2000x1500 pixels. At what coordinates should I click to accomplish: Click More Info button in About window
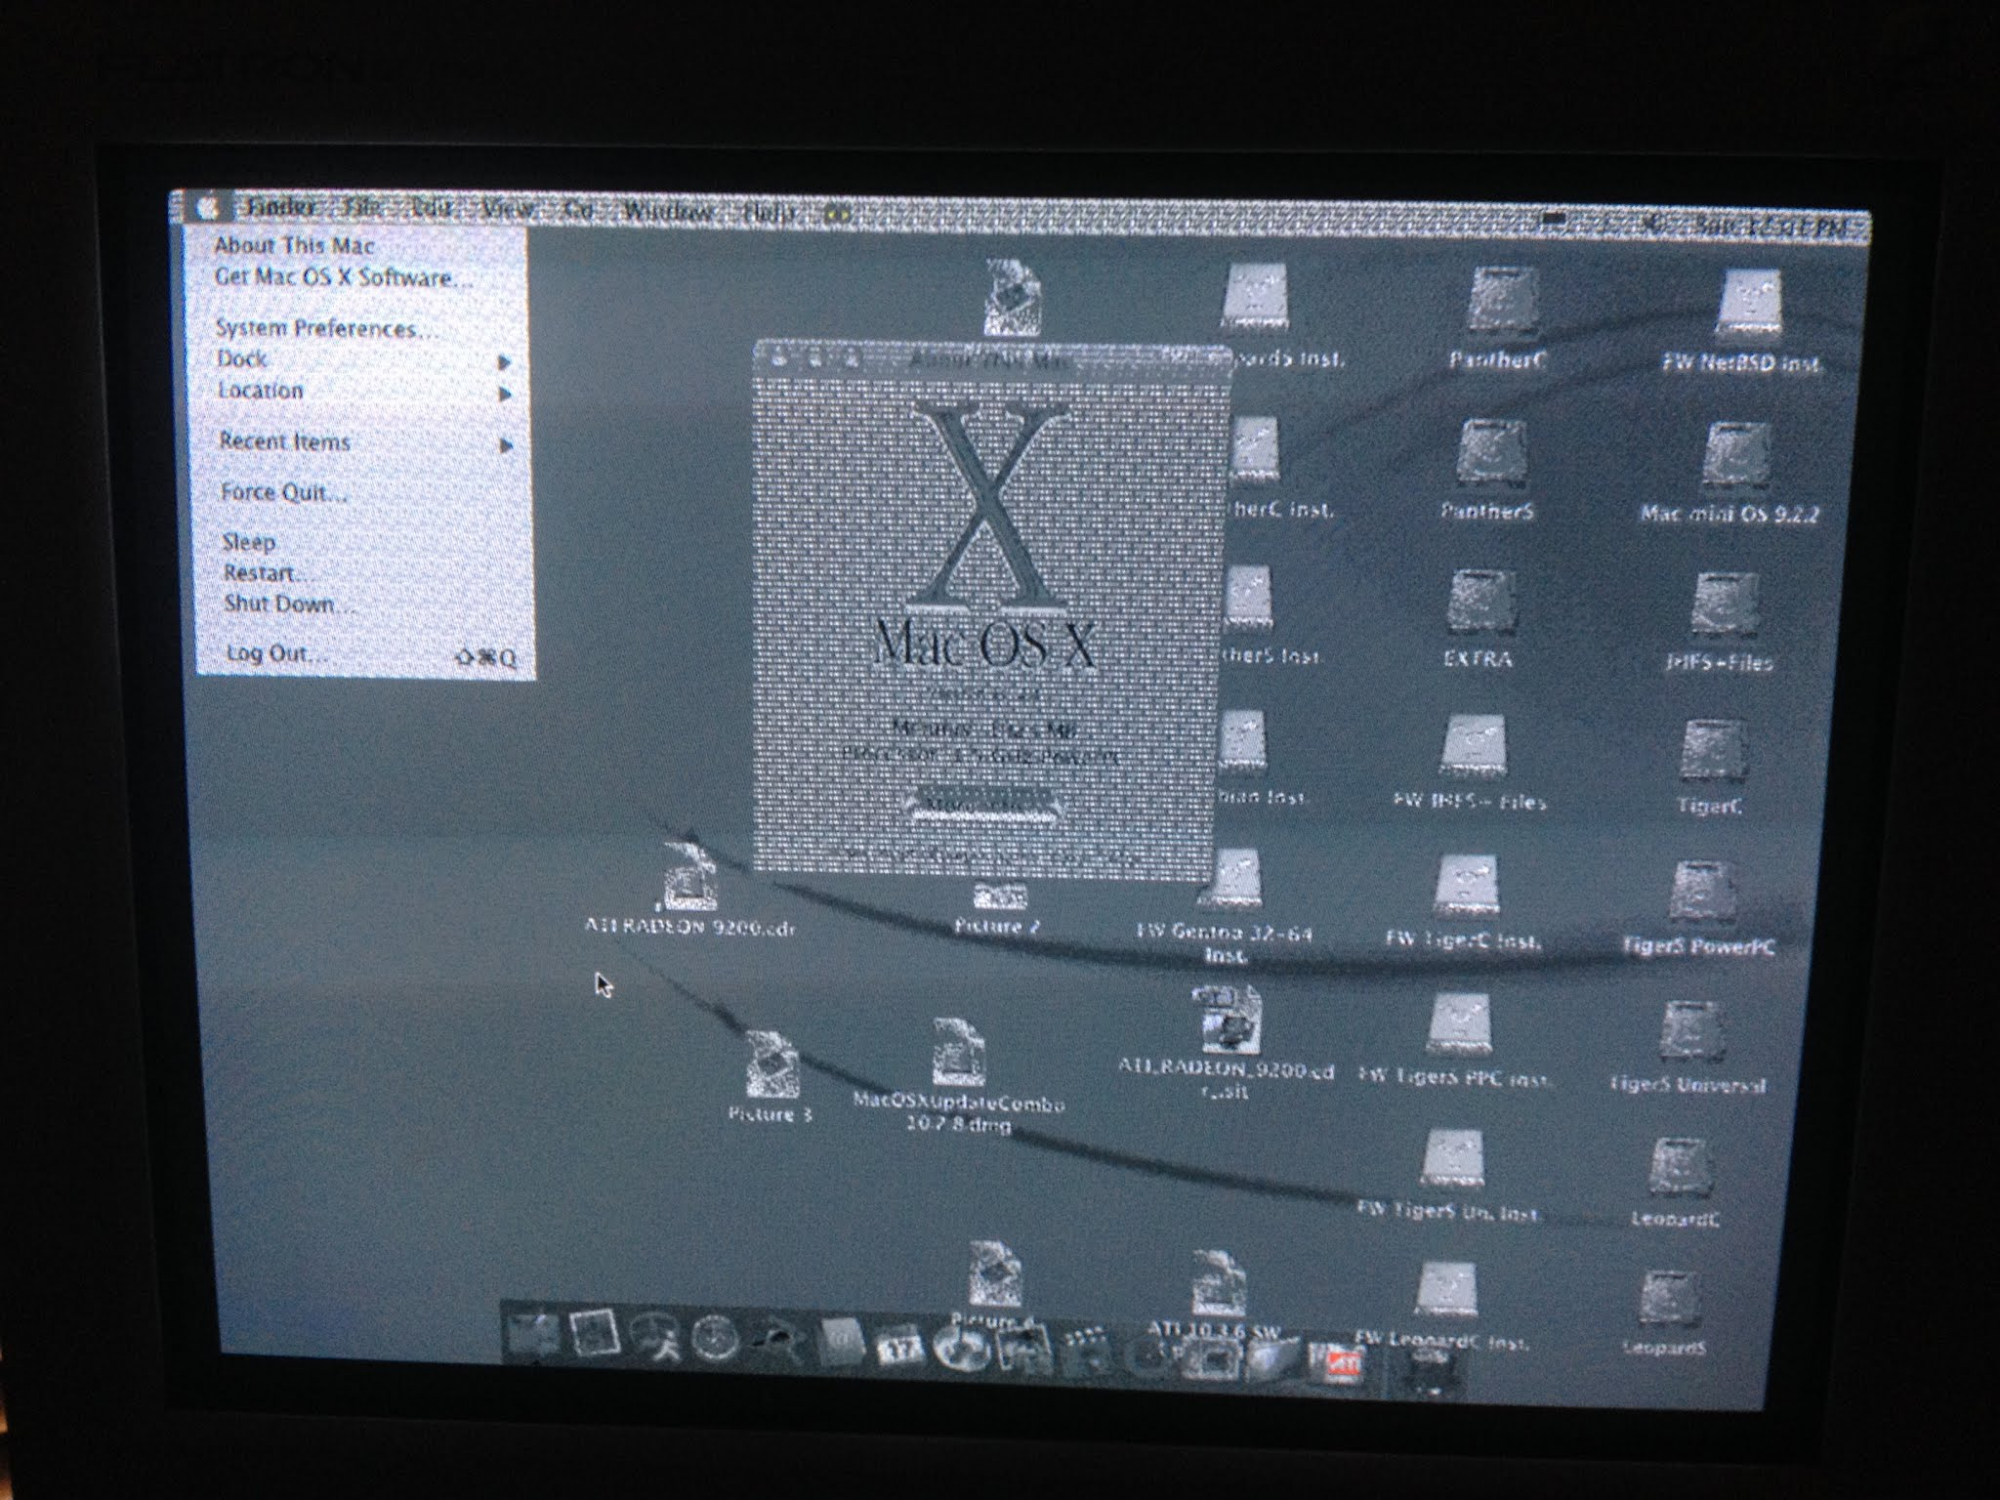coord(984,803)
